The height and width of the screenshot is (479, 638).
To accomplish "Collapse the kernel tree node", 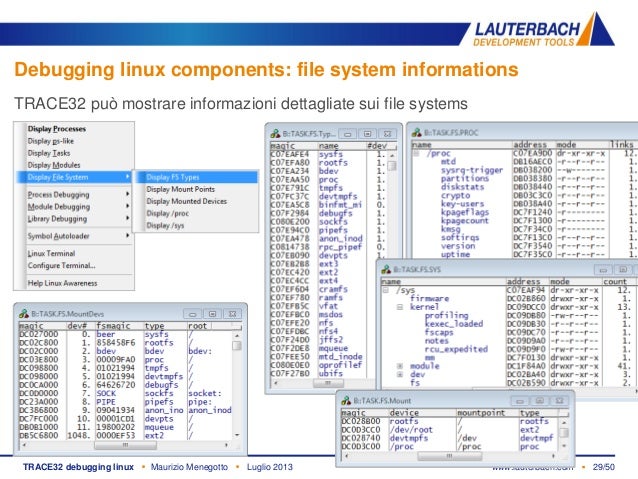I will [x=400, y=307].
